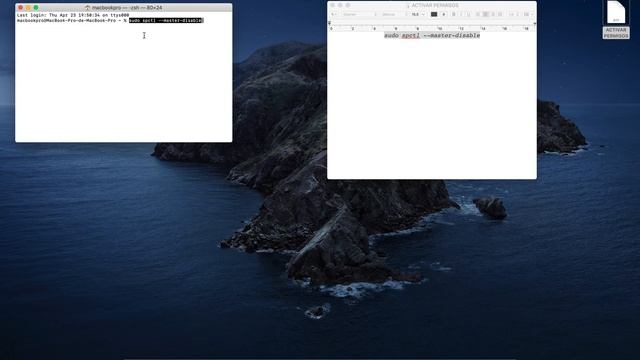Image resolution: width=640 pixels, height=360 pixels.
Task: Center-align text in TextEdit
Action: click(485, 14)
